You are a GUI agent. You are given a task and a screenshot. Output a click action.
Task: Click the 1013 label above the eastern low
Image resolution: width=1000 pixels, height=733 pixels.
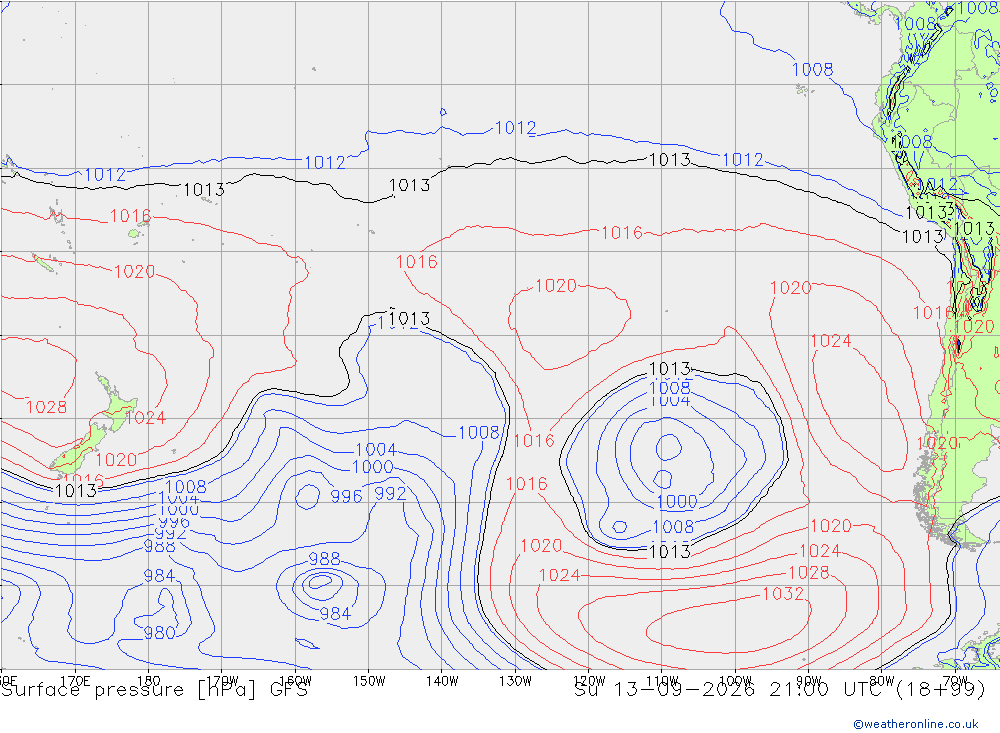(x=670, y=369)
